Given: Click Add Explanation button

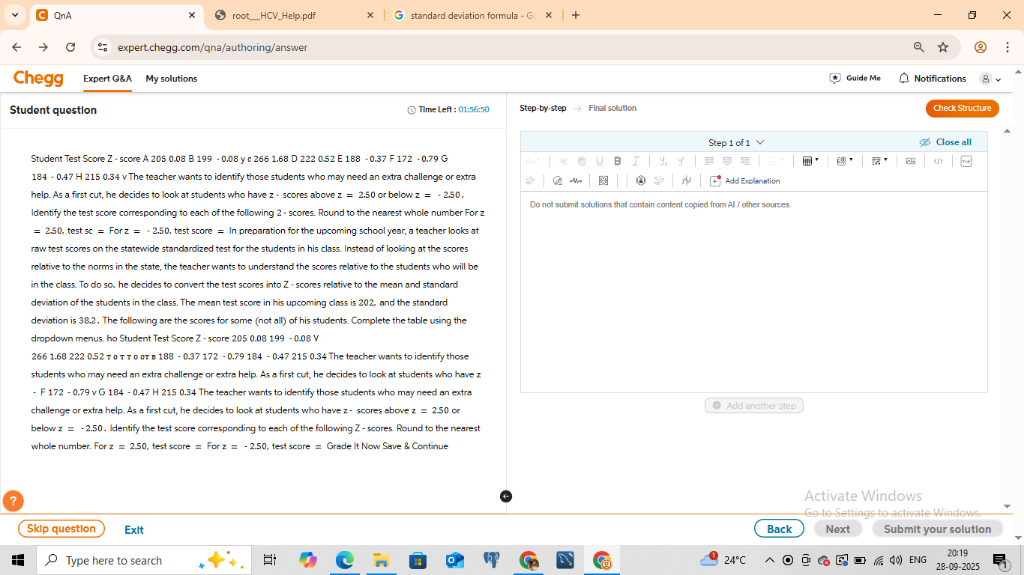Looking at the screenshot, I should click(745, 180).
